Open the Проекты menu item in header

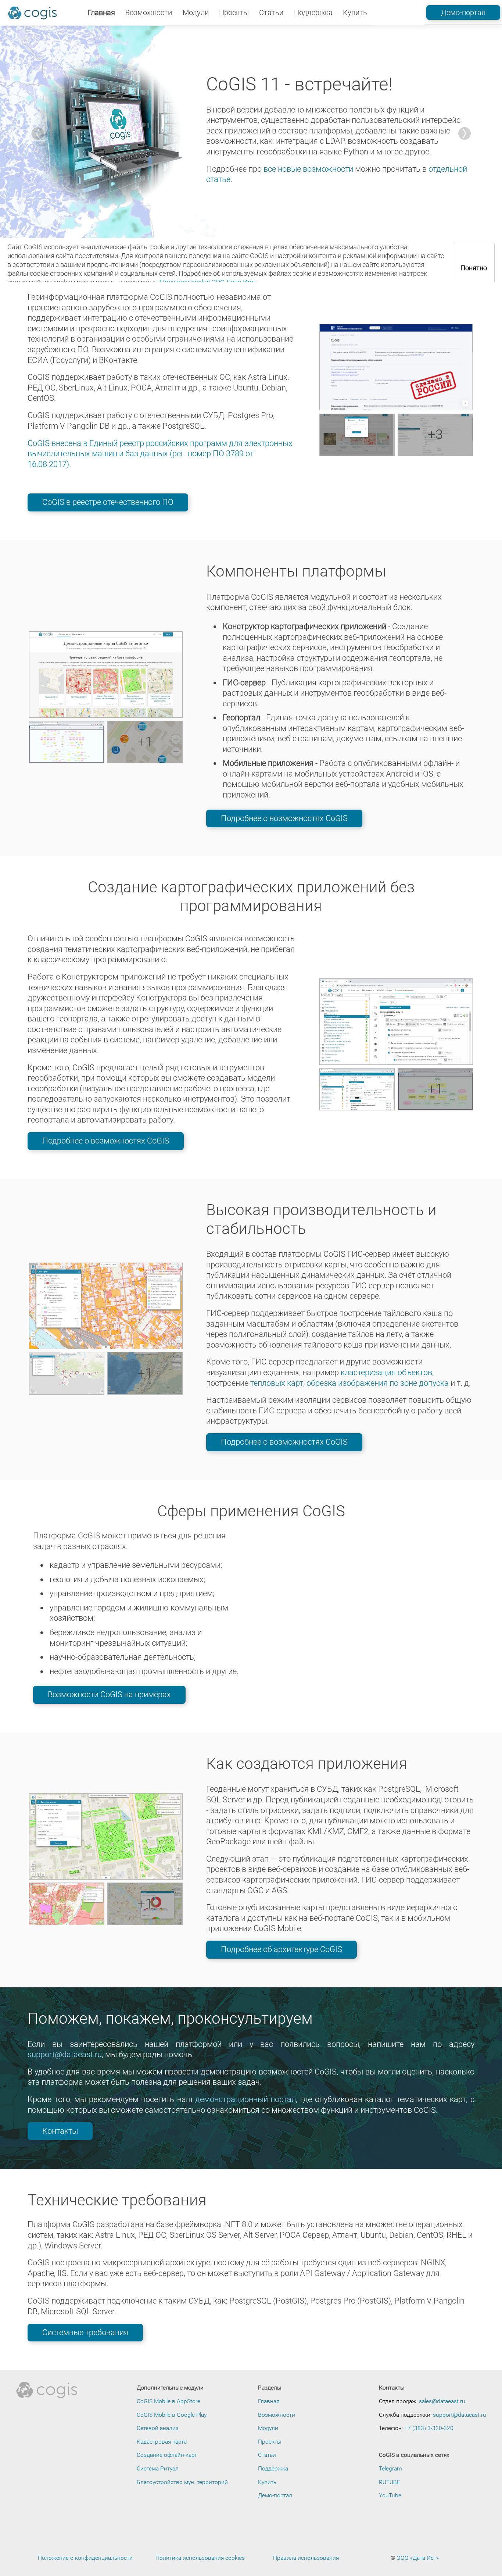[x=234, y=13]
